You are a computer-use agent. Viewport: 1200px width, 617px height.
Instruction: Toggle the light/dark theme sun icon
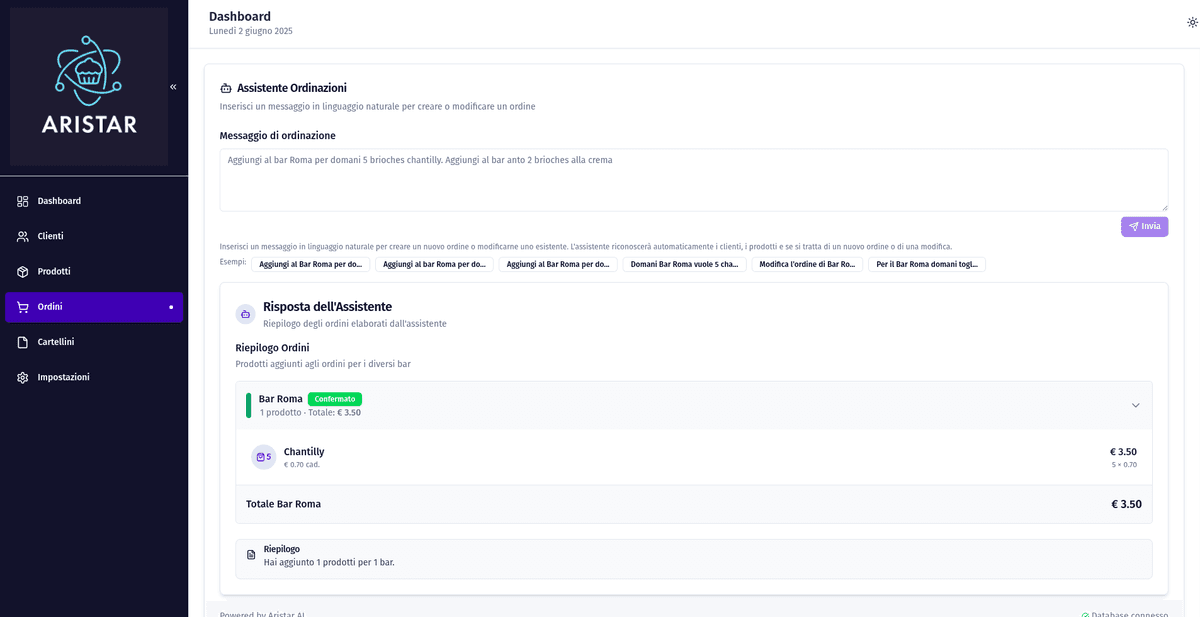tap(1192, 22)
